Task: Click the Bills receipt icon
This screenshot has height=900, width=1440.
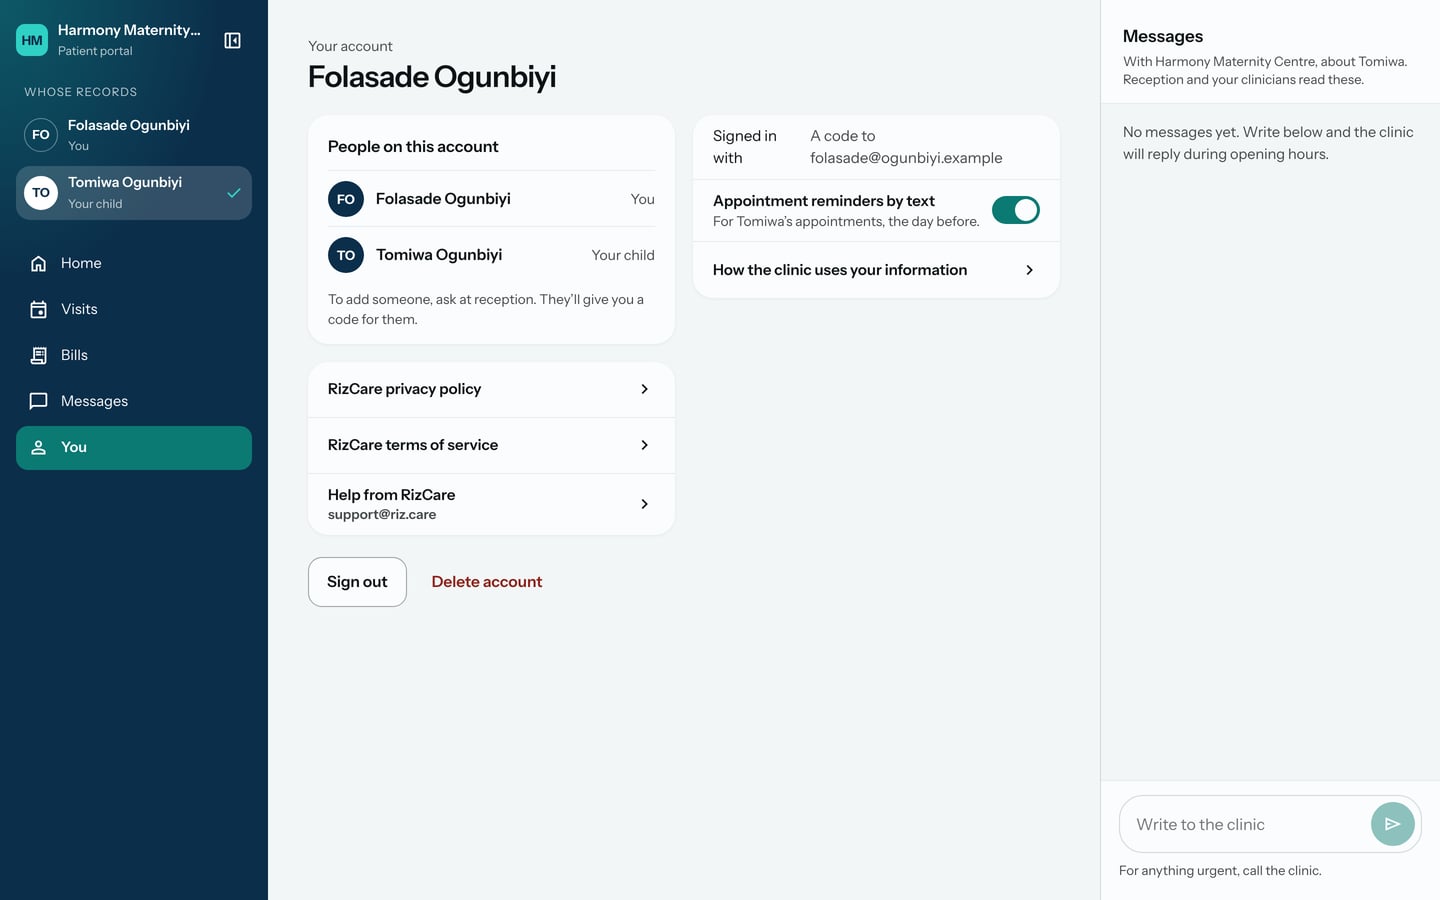Action: tap(38, 355)
